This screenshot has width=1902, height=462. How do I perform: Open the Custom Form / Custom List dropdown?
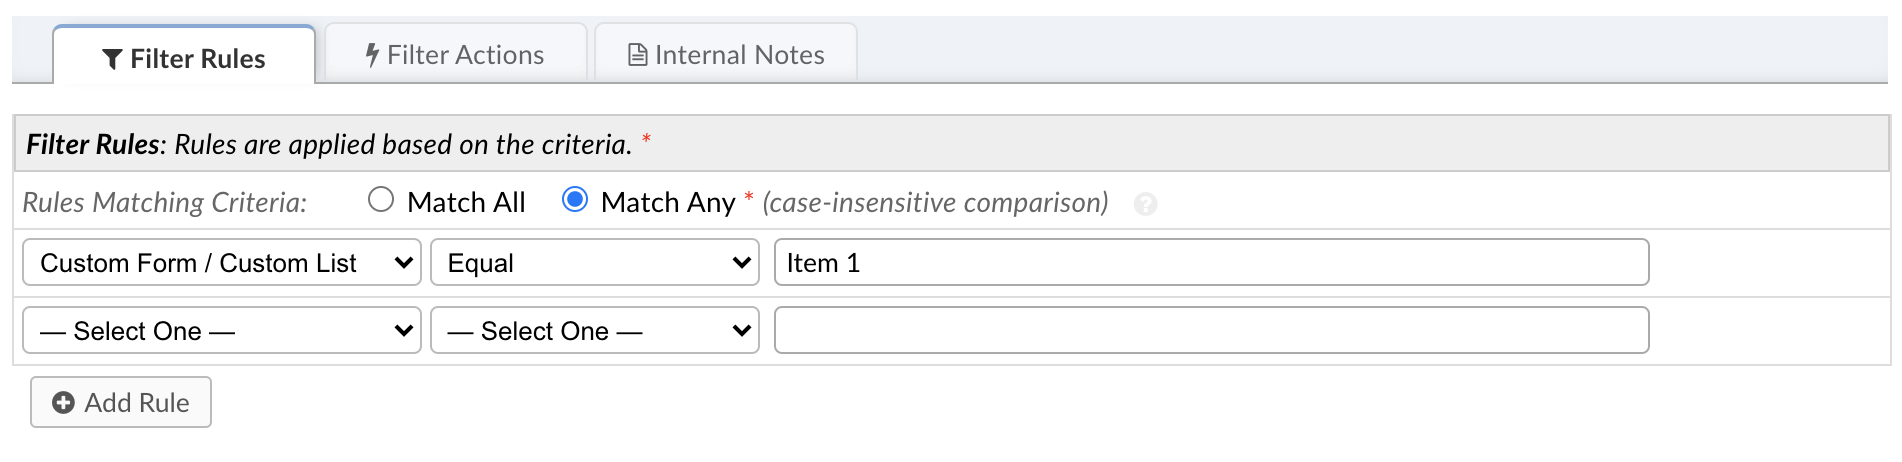221,262
